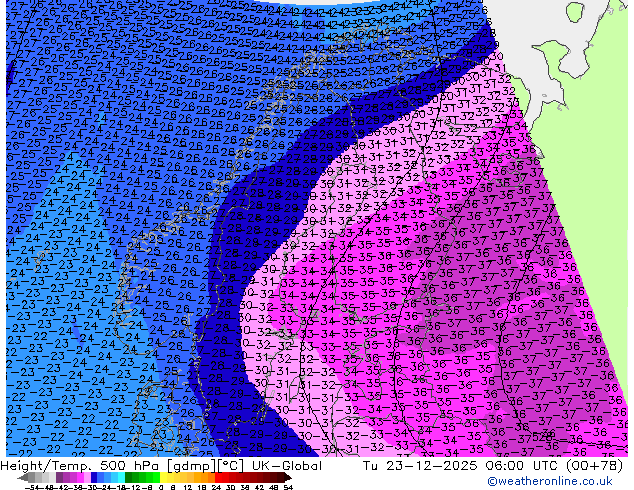Click the bright yellow legend swatch at 0

[163, 477]
